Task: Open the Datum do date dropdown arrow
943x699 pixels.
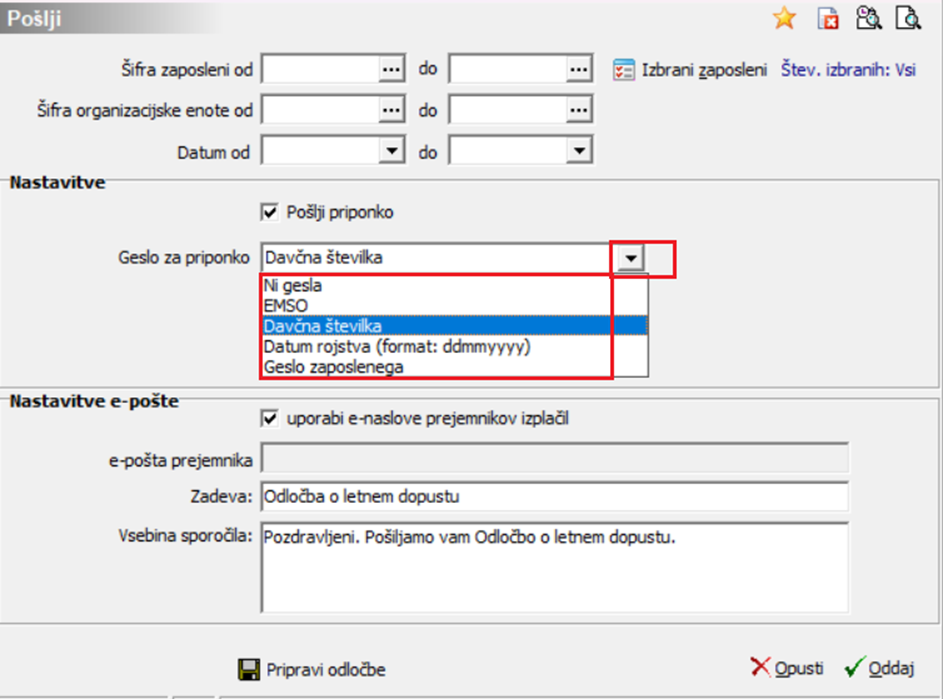Action: (579, 150)
